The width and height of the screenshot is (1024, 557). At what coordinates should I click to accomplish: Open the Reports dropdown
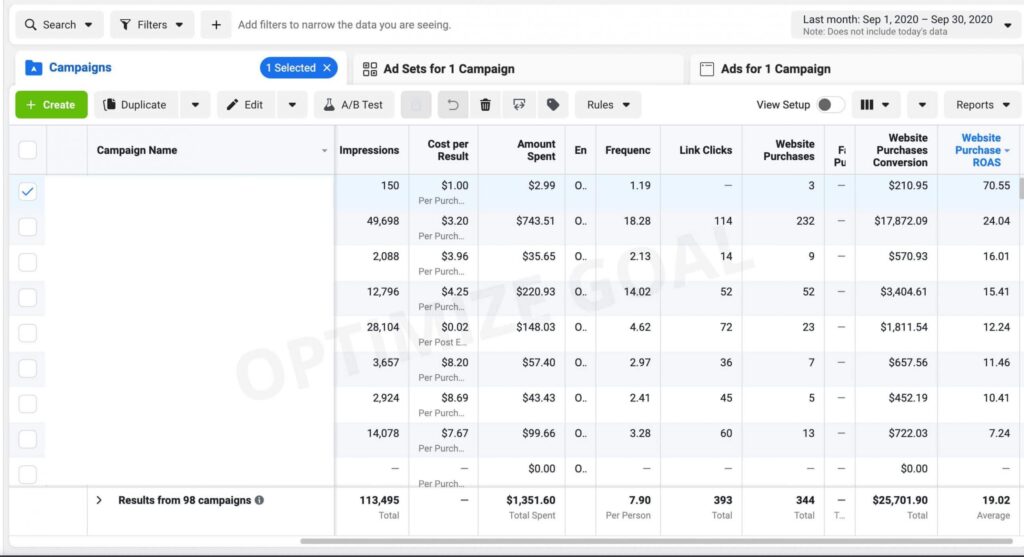[982, 104]
